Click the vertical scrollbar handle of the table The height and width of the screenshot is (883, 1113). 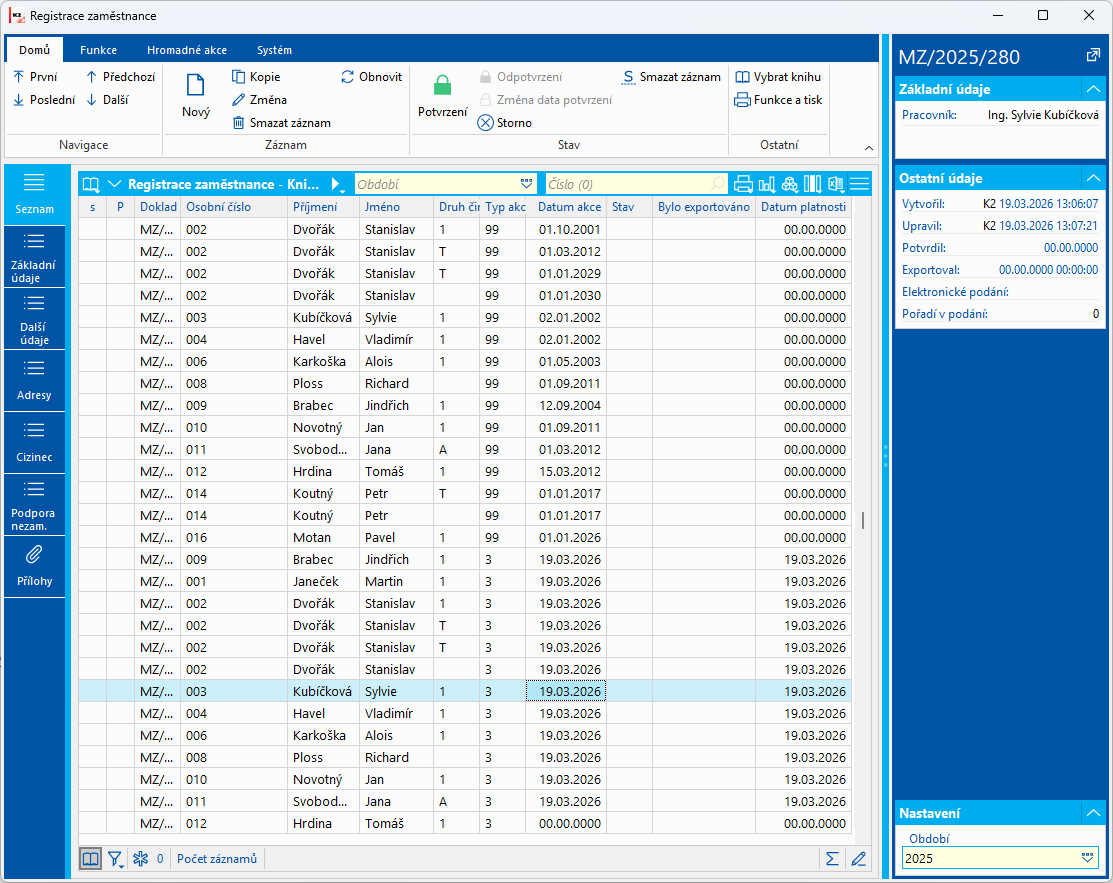tap(862, 520)
